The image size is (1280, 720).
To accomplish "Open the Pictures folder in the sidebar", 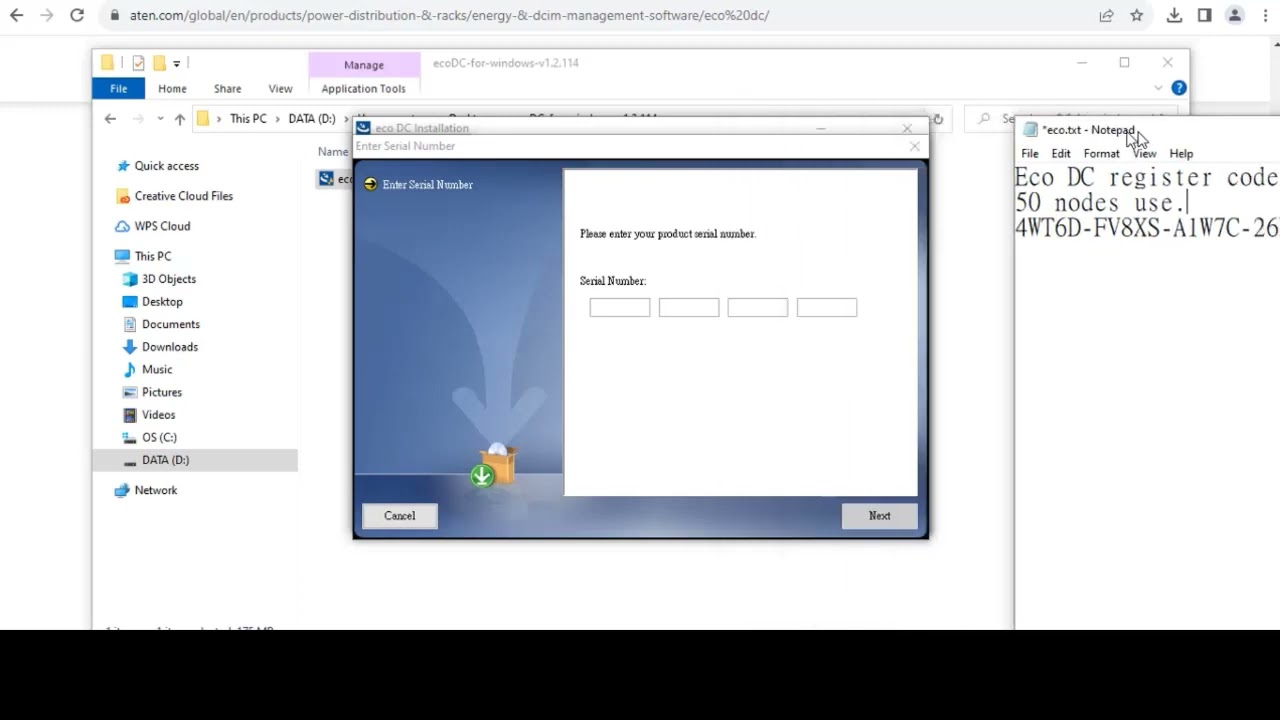I will [161, 392].
